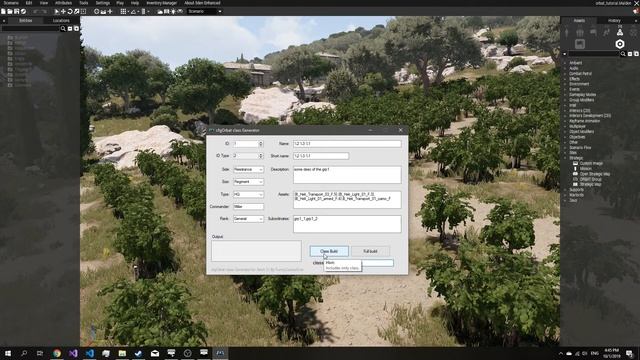The image size is (640, 360).
Task: Switch to the Assets tab
Action: [x=579, y=20]
